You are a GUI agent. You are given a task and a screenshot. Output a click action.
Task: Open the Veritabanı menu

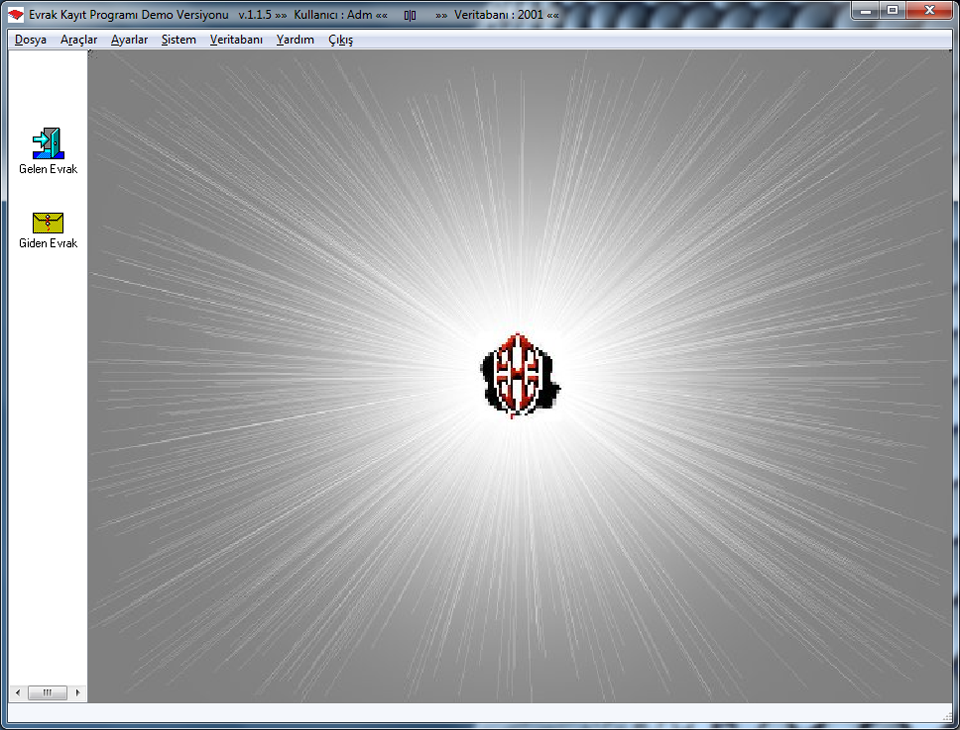pyautogui.click(x=236, y=40)
